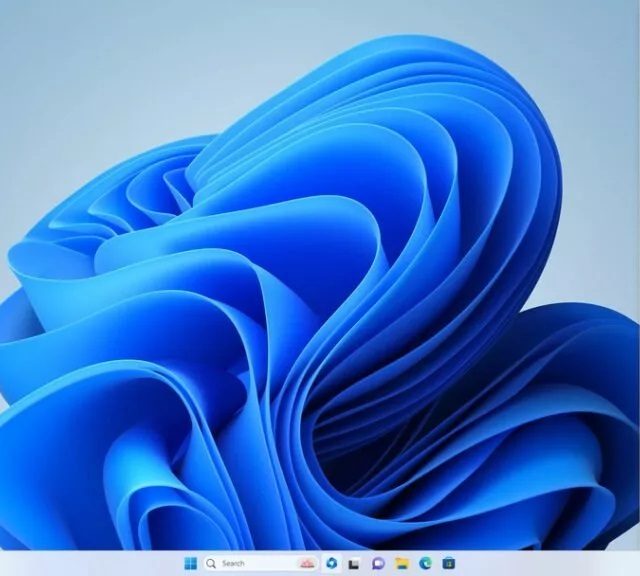The image size is (640, 576).
Task: Open the Windows Start menu
Action: coord(191,563)
